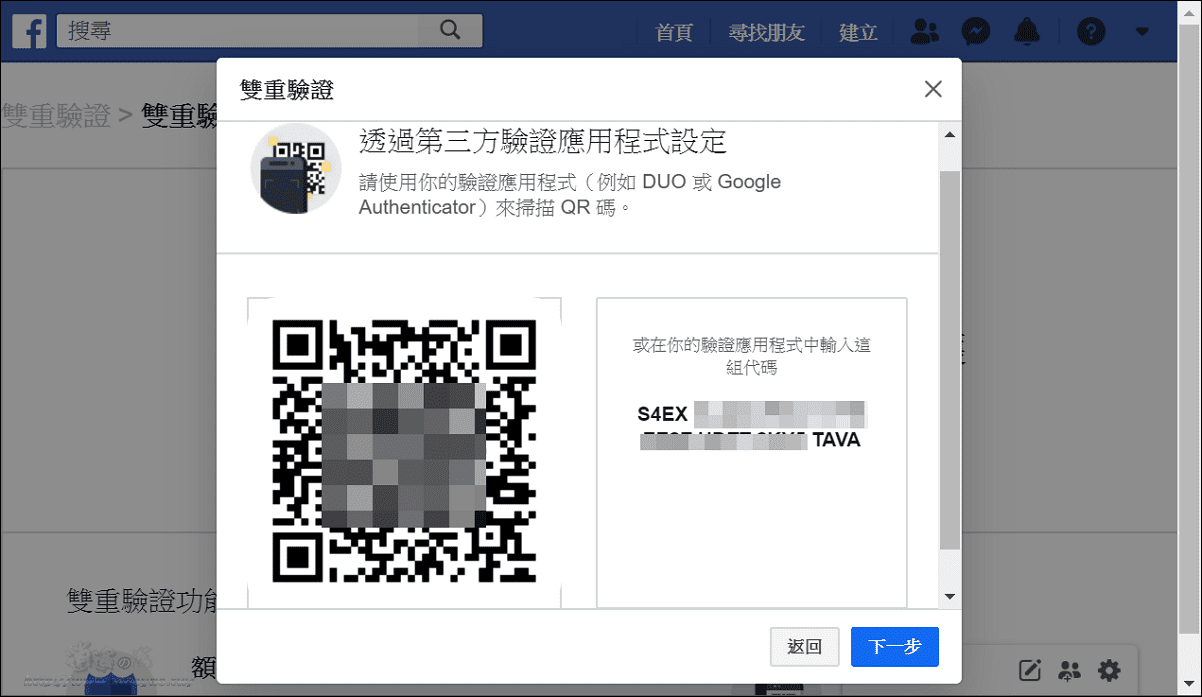The height and width of the screenshot is (697, 1202).
Task: Click the new message compose icon
Action: tap(1031, 670)
